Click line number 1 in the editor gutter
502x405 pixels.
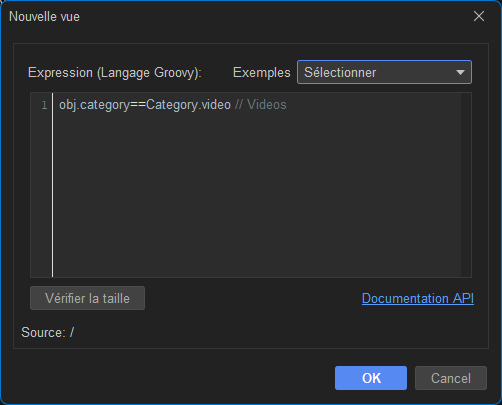coord(44,105)
